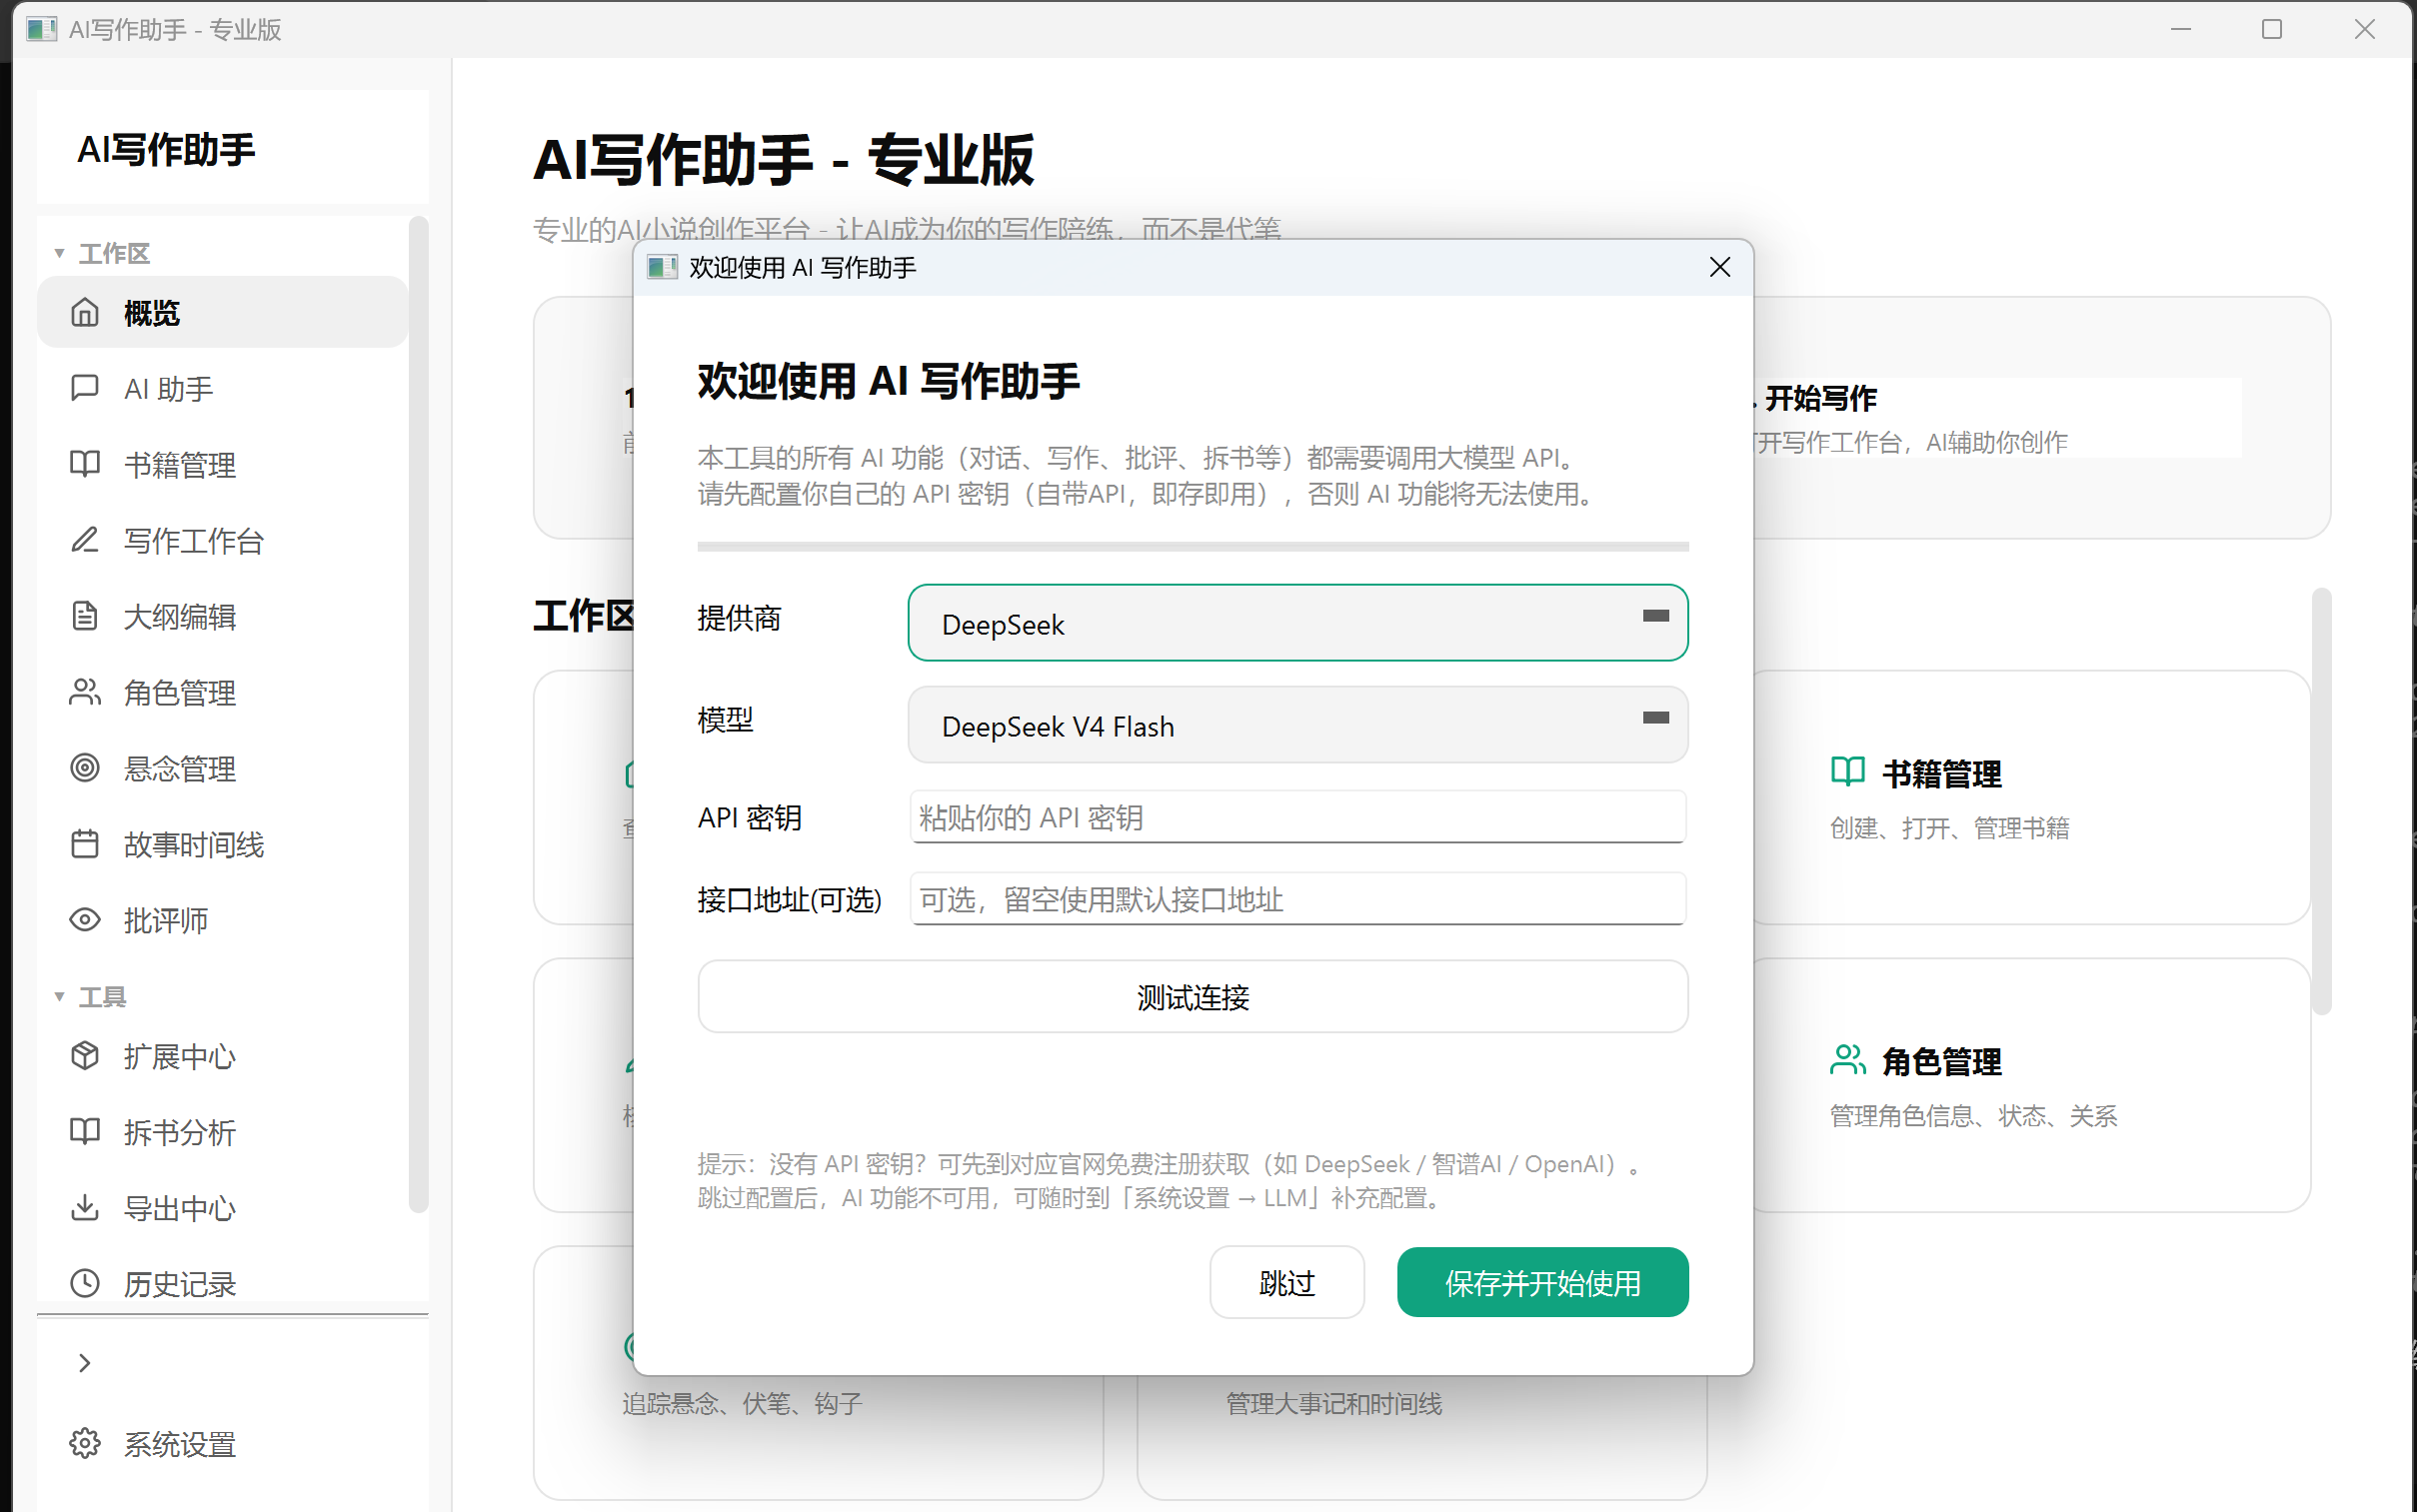2417x1512 pixels.
Task: Click the green people icon on 角色管理 card
Action: click(x=1848, y=1060)
